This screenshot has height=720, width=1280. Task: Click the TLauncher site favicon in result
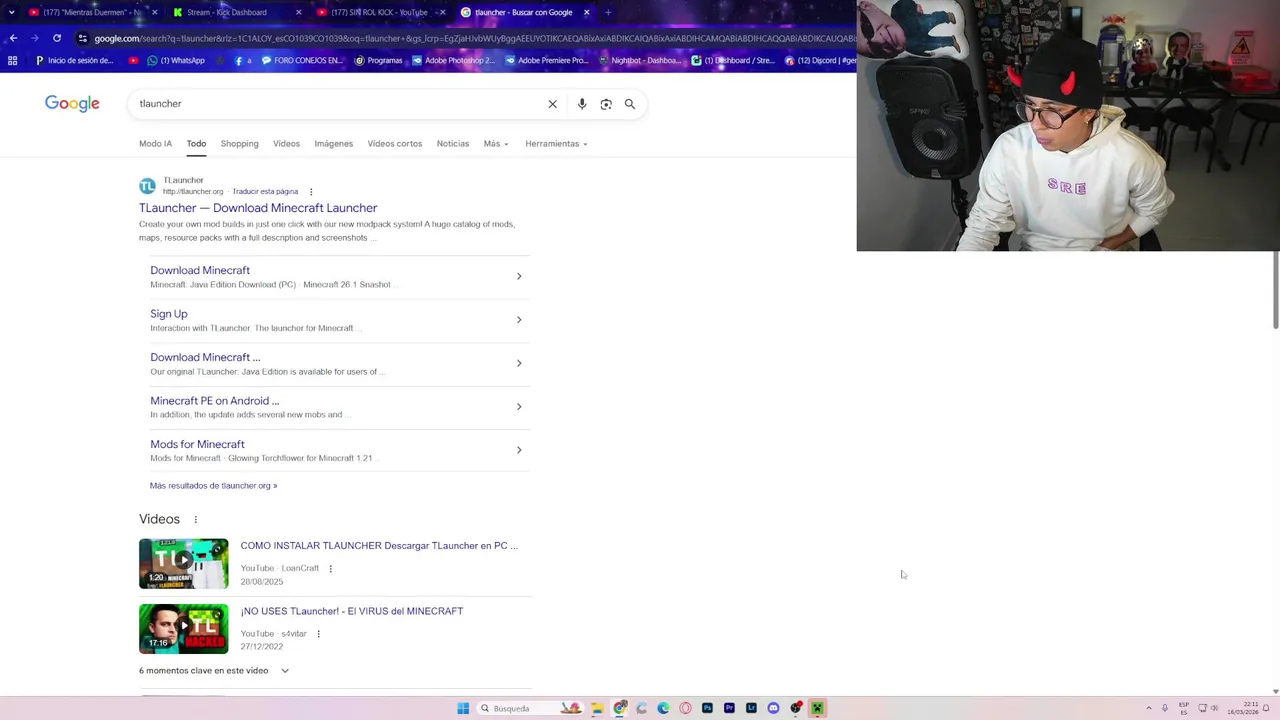pos(147,186)
